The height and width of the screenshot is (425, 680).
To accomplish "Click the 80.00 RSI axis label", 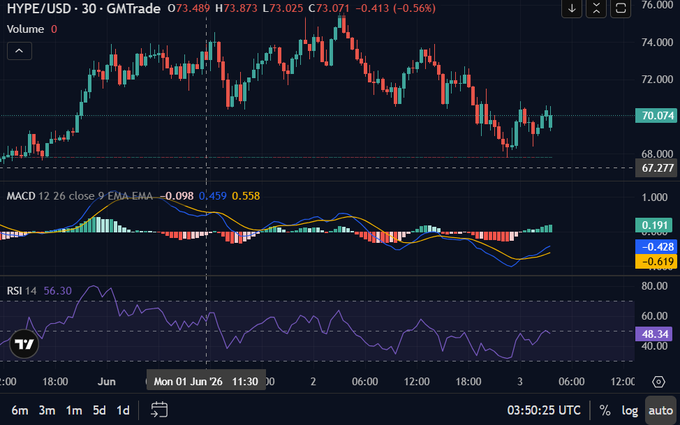I will pyautogui.click(x=655, y=286).
